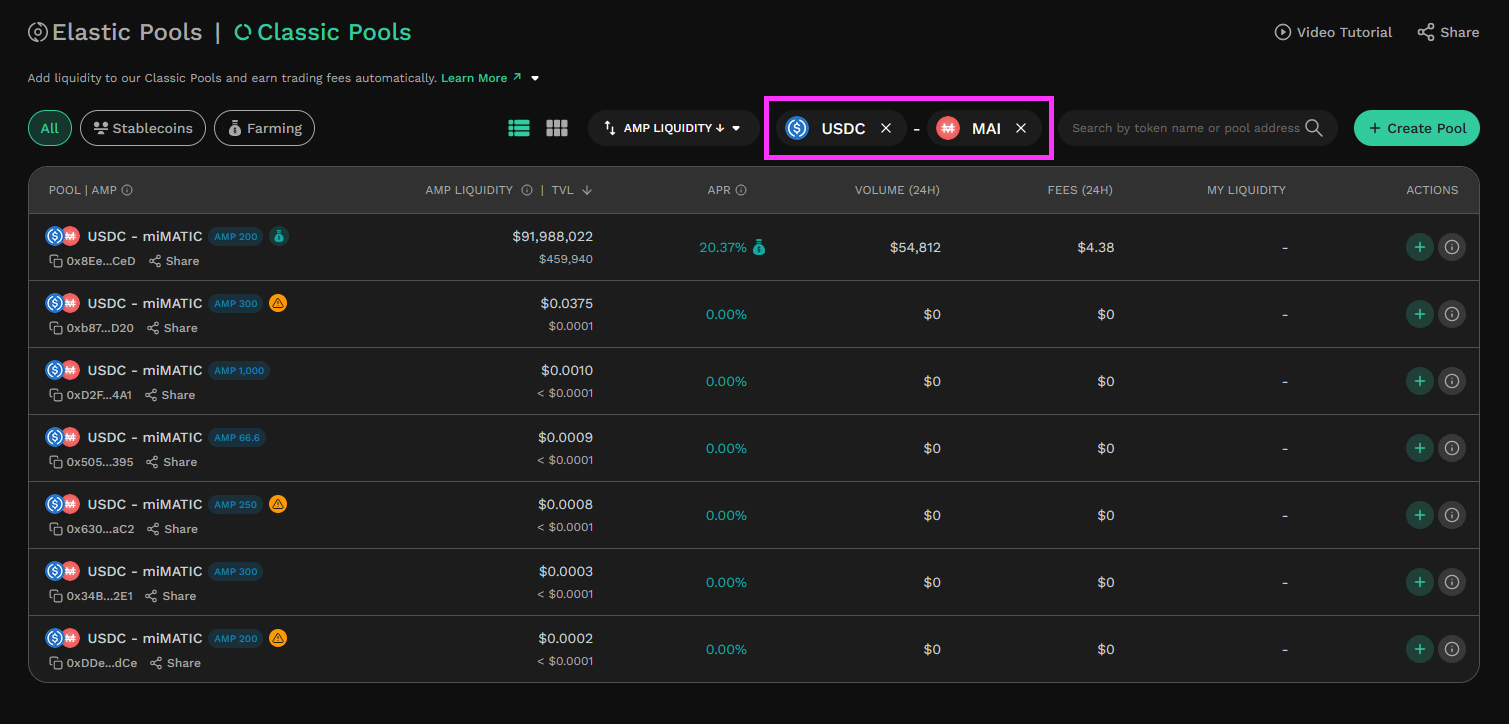
Task: Show the AMP Liquidity column info tooltip
Action: point(526,190)
